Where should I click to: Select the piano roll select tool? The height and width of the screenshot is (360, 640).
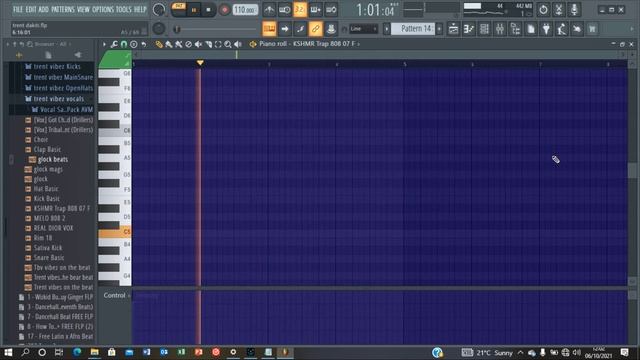coord(218,44)
